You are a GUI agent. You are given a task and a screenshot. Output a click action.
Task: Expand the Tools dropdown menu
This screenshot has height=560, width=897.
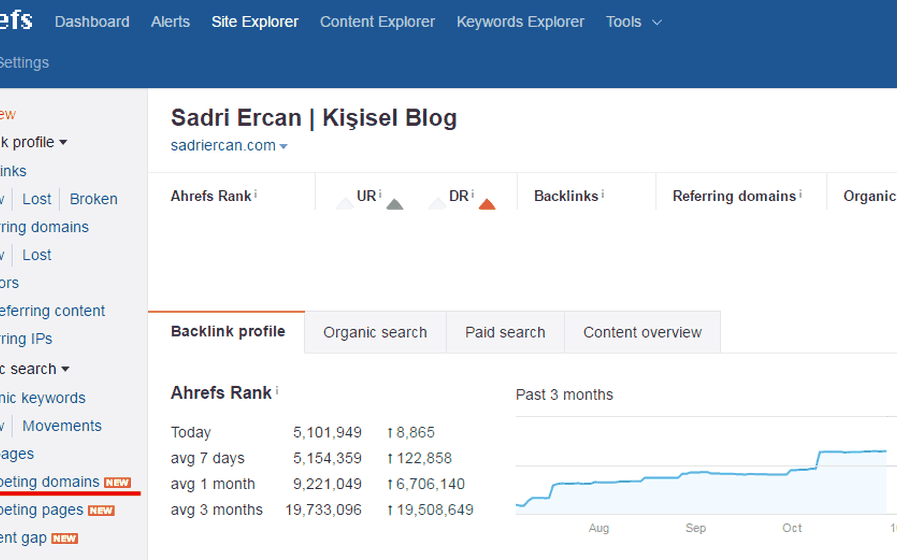pos(633,22)
